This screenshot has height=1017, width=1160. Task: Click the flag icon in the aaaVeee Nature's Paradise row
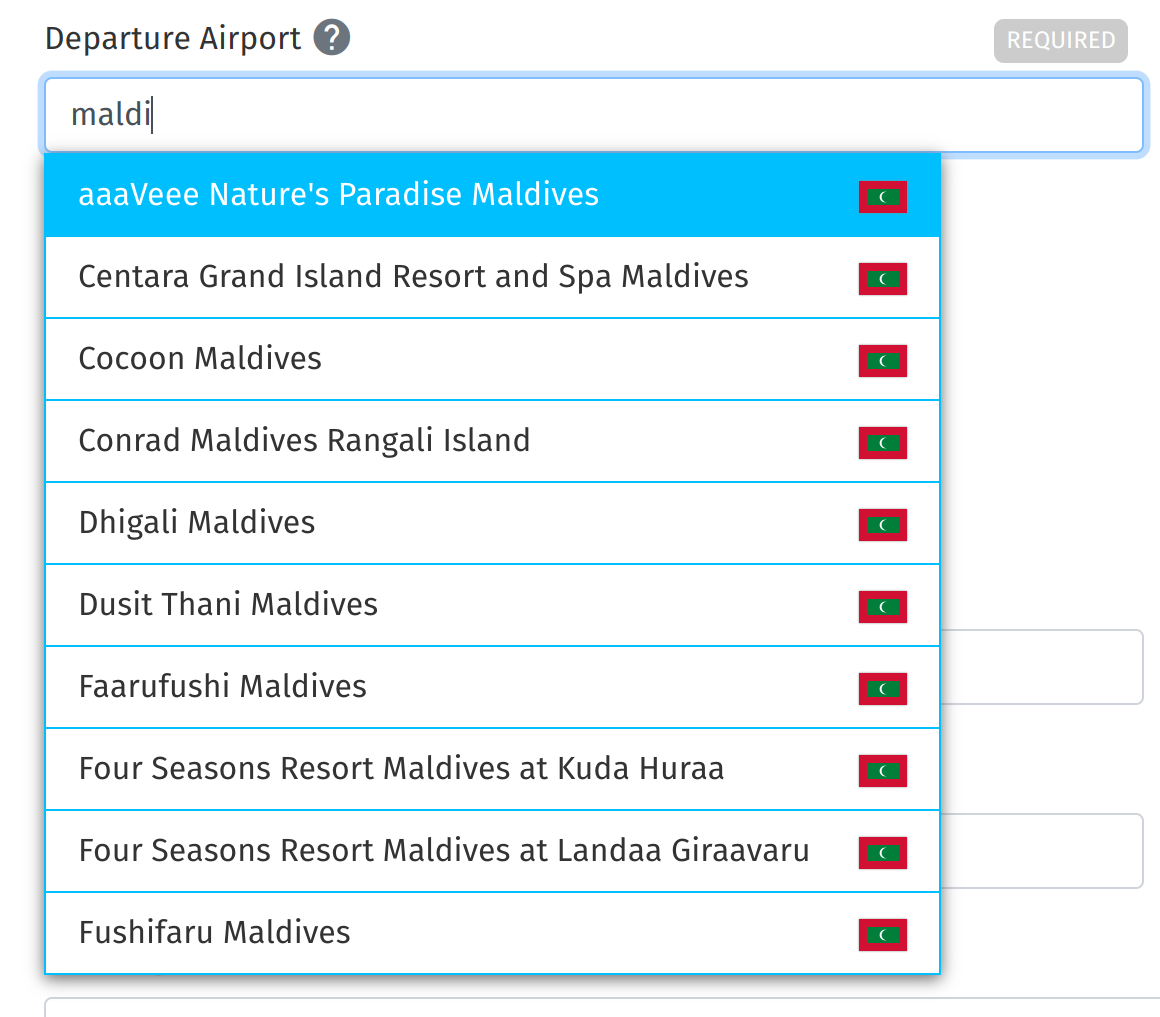pyautogui.click(x=883, y=197)
